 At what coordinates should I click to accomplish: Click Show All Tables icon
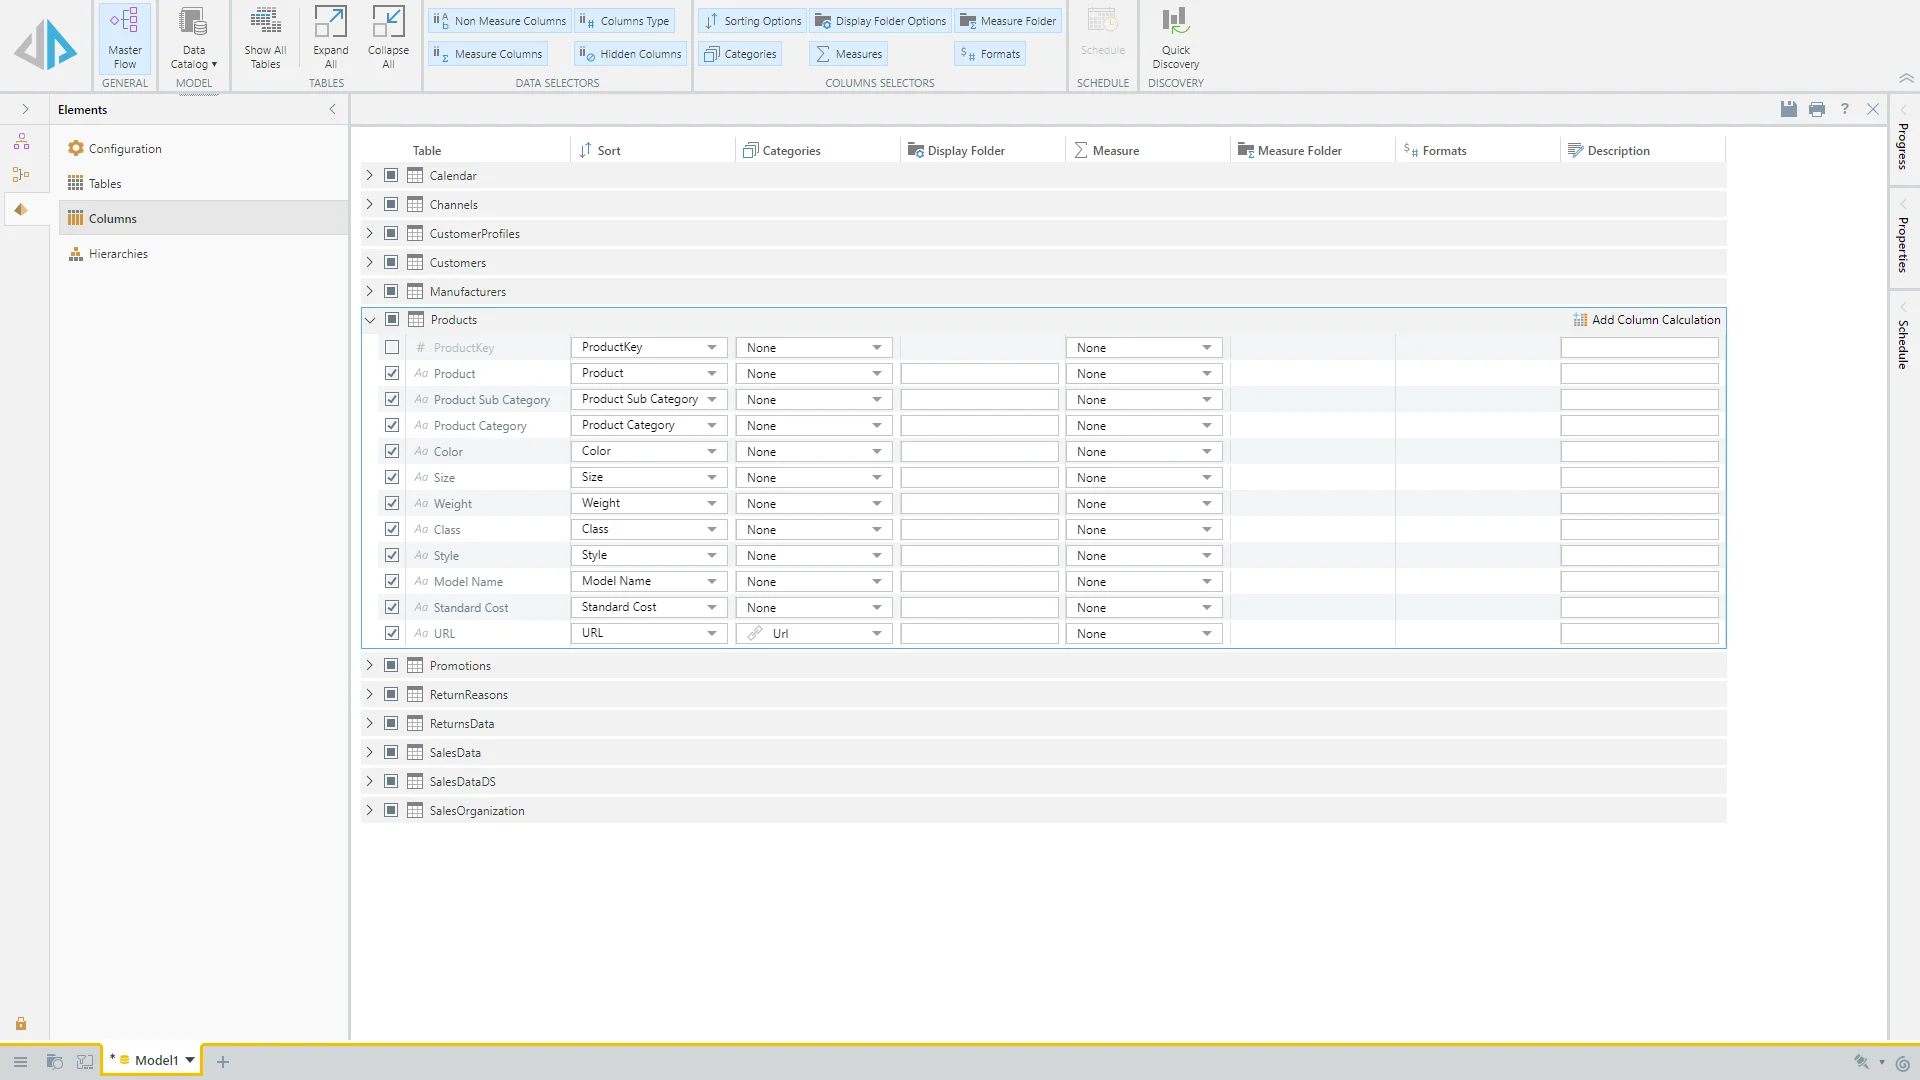coord(265,38)
